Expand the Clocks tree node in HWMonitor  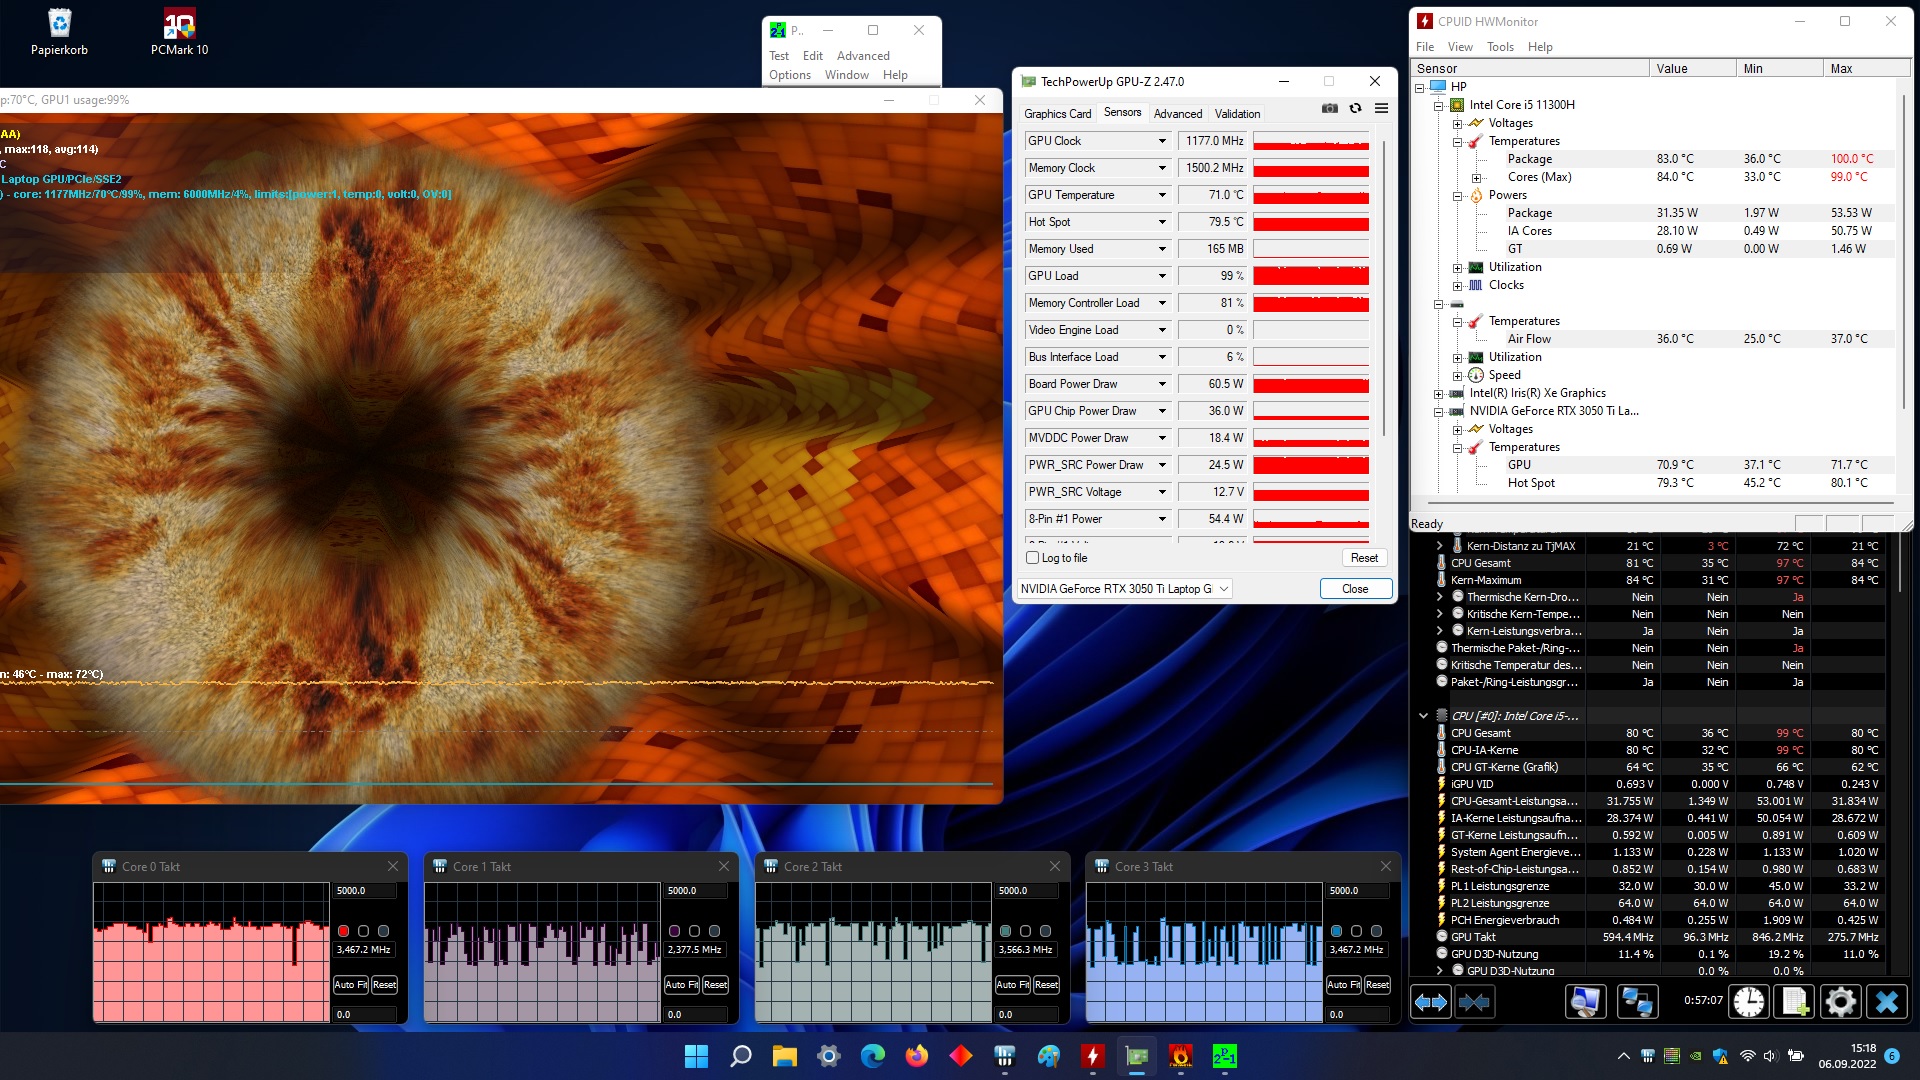(x=1457, y=285)
